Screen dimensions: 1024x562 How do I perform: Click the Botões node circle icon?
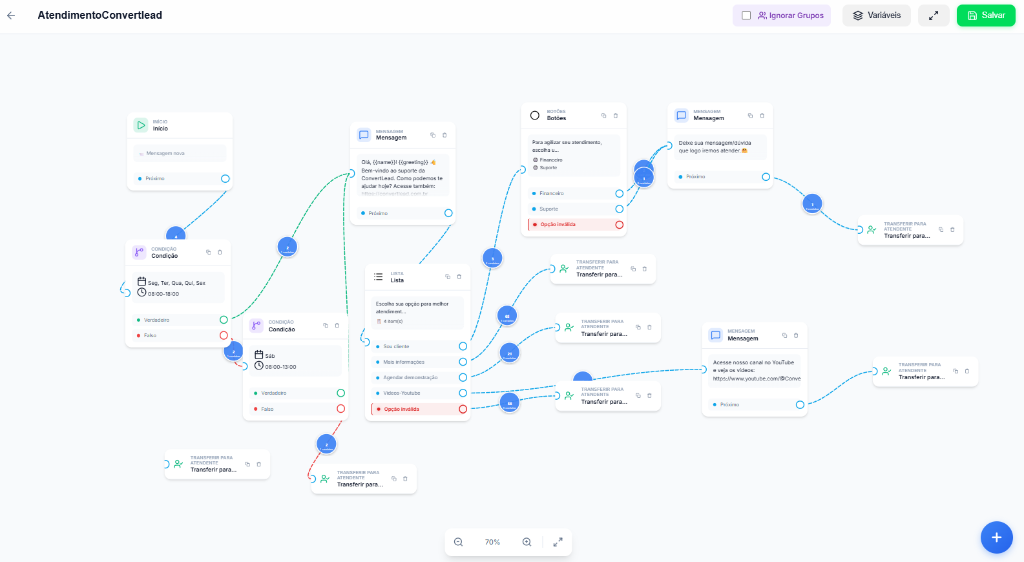(535, 116)
